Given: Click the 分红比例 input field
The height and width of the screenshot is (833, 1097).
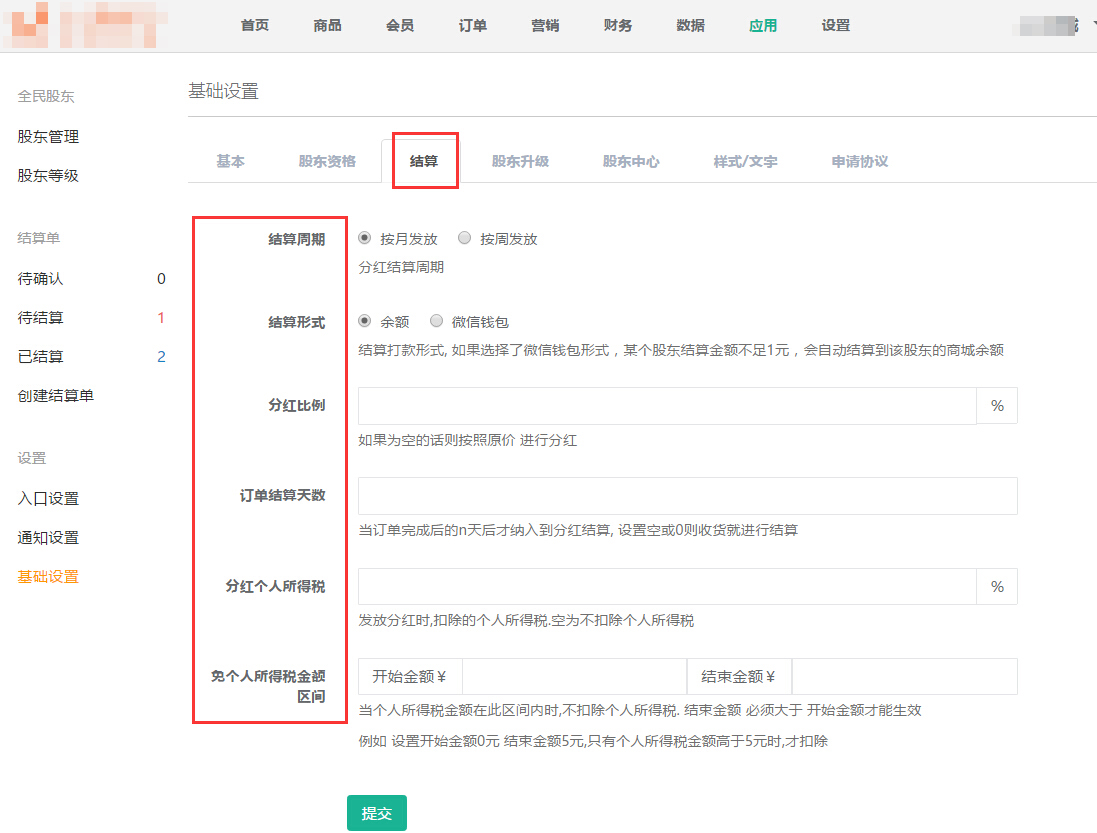Looking at the screenshot, I should pyautogui.click(x=667, y=406).
